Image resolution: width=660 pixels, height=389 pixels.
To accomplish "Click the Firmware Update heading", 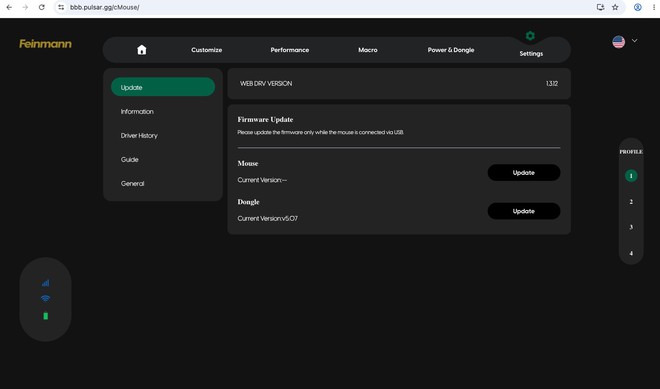I will click(265, 120).
